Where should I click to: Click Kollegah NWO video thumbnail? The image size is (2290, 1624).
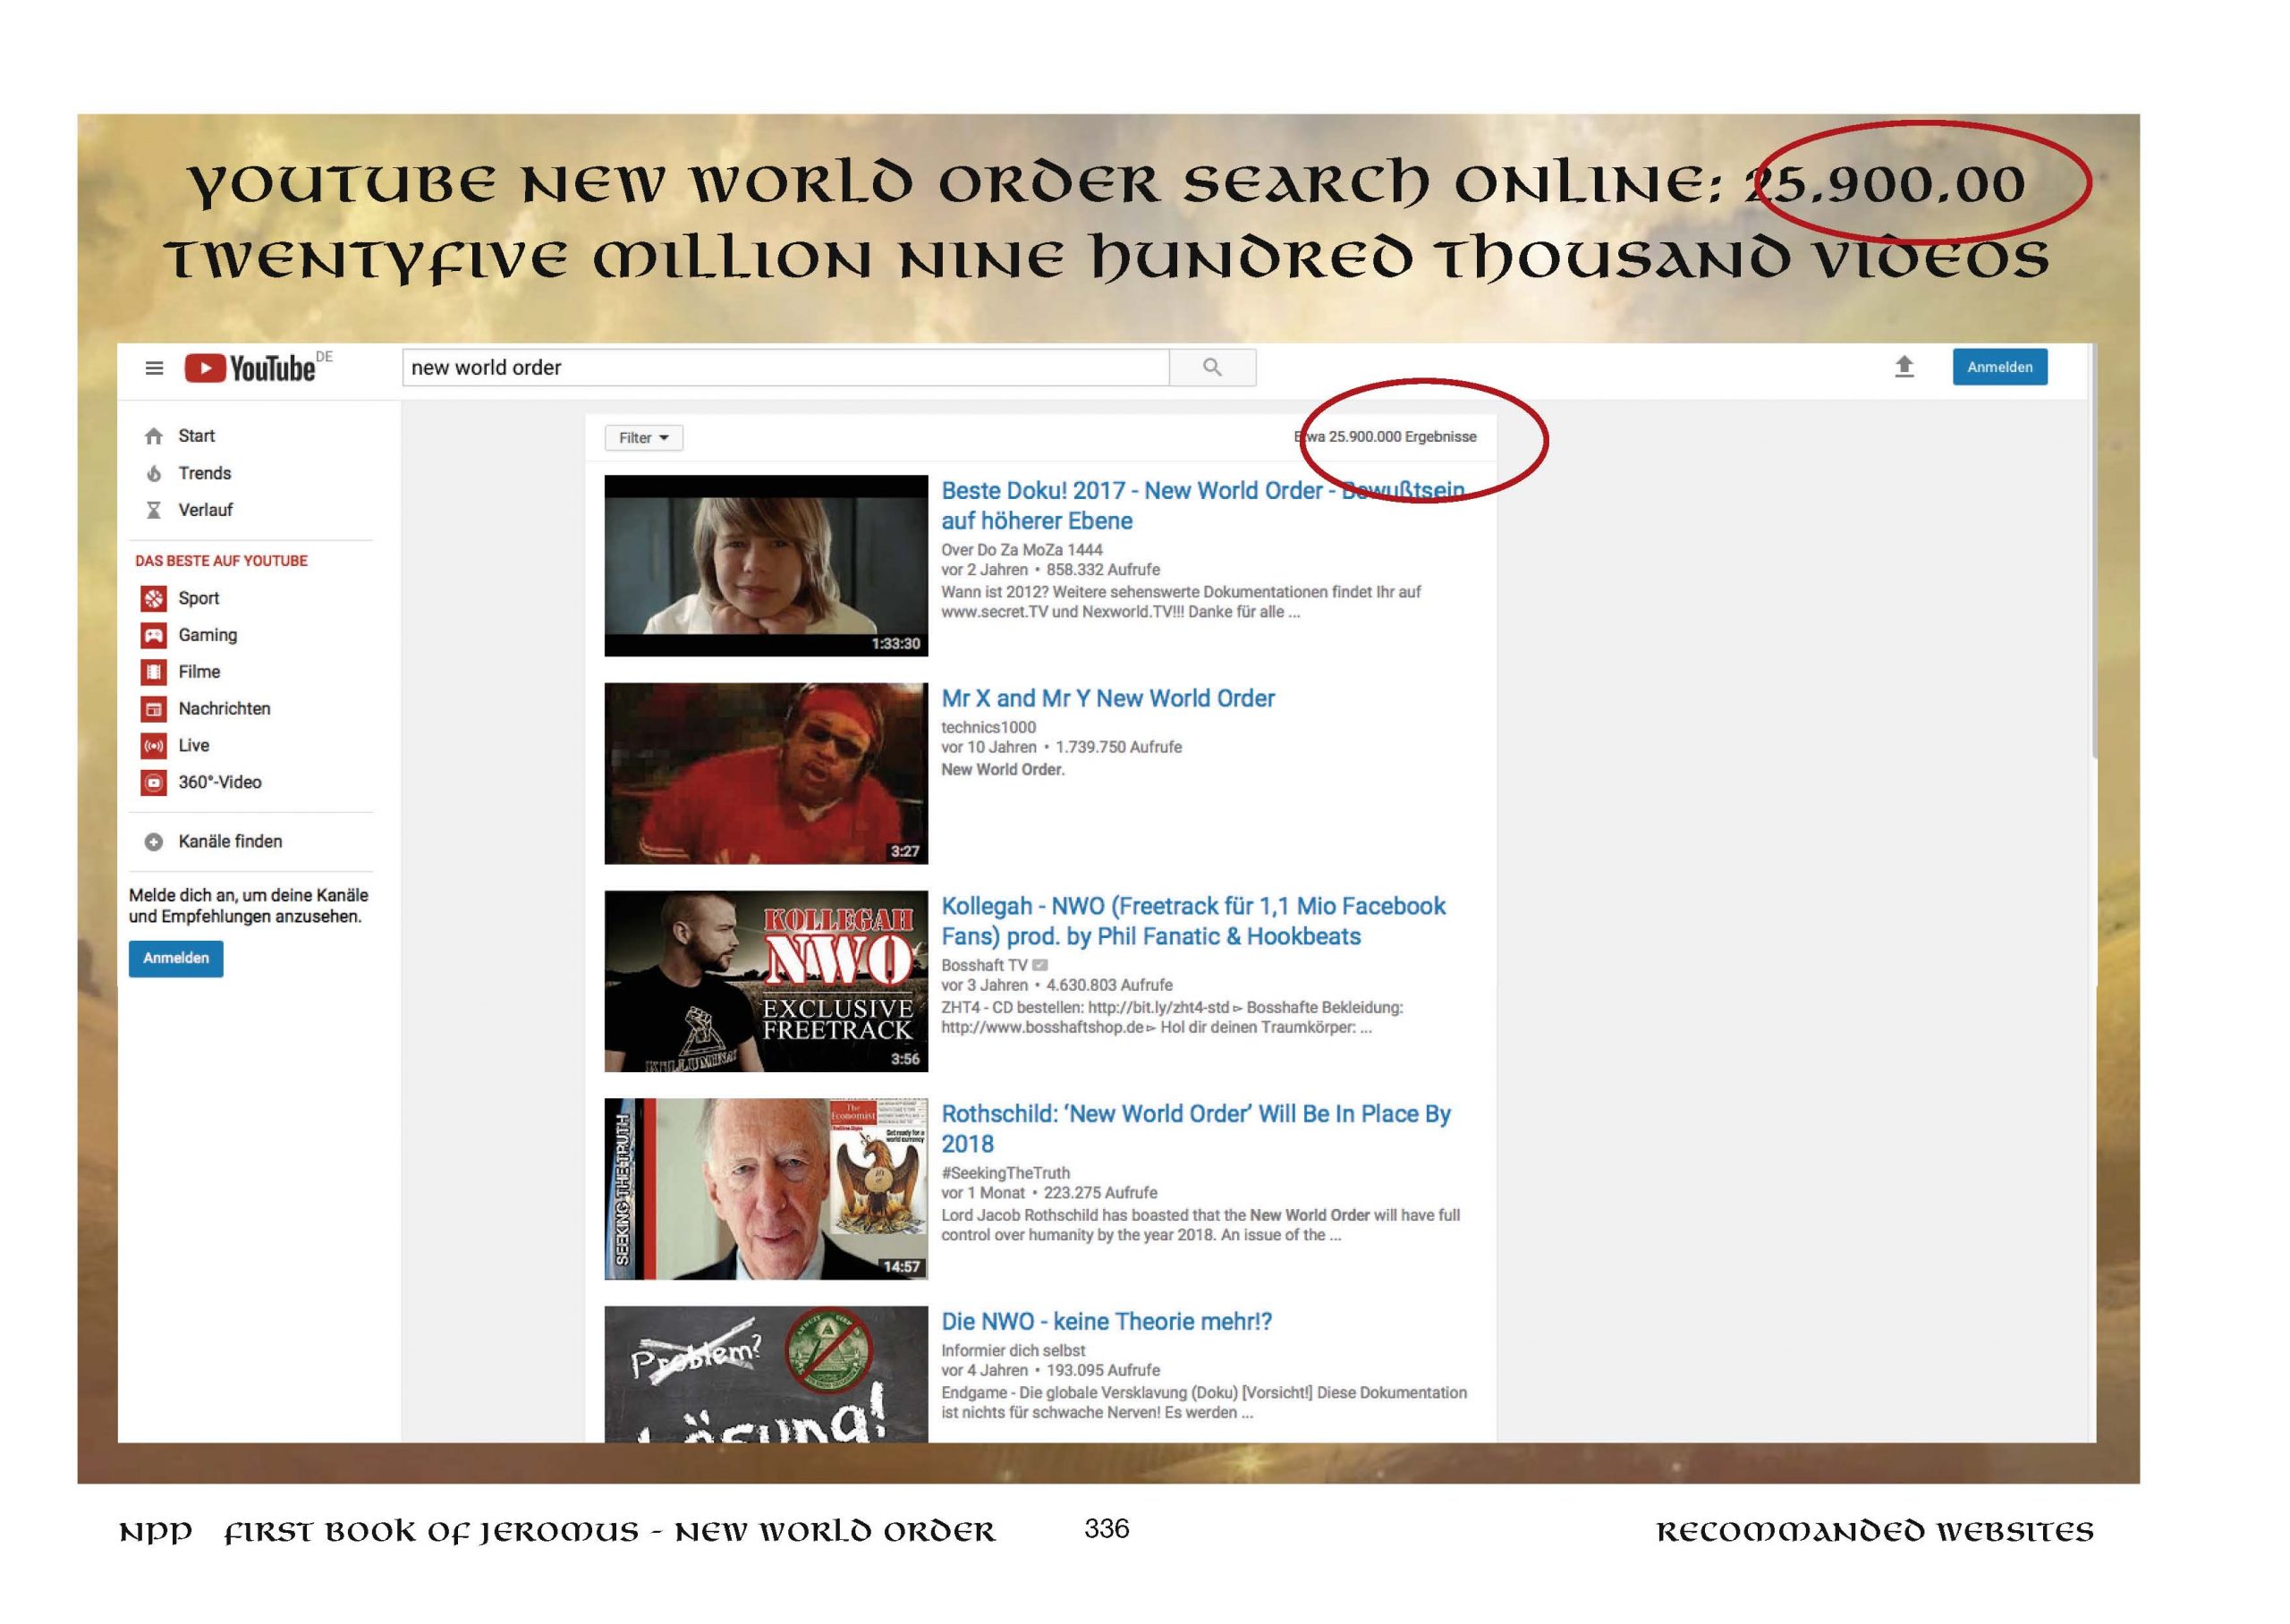pos(766,981)
